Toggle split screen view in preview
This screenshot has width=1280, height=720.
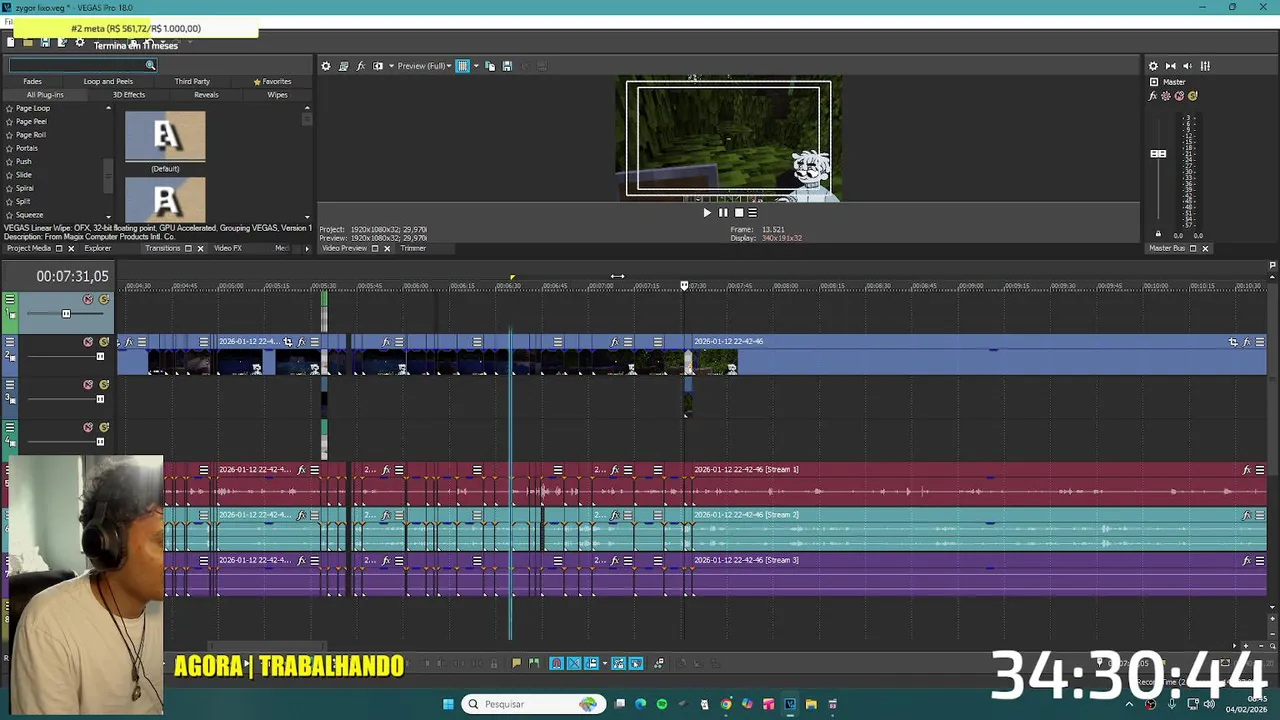(378, 66)
